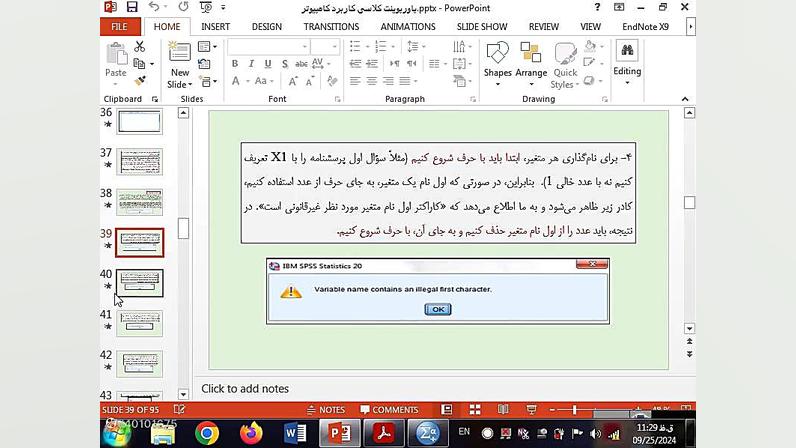Open Shape Effects option
Viewport: 796px width, 448px height.
point(589,81)
